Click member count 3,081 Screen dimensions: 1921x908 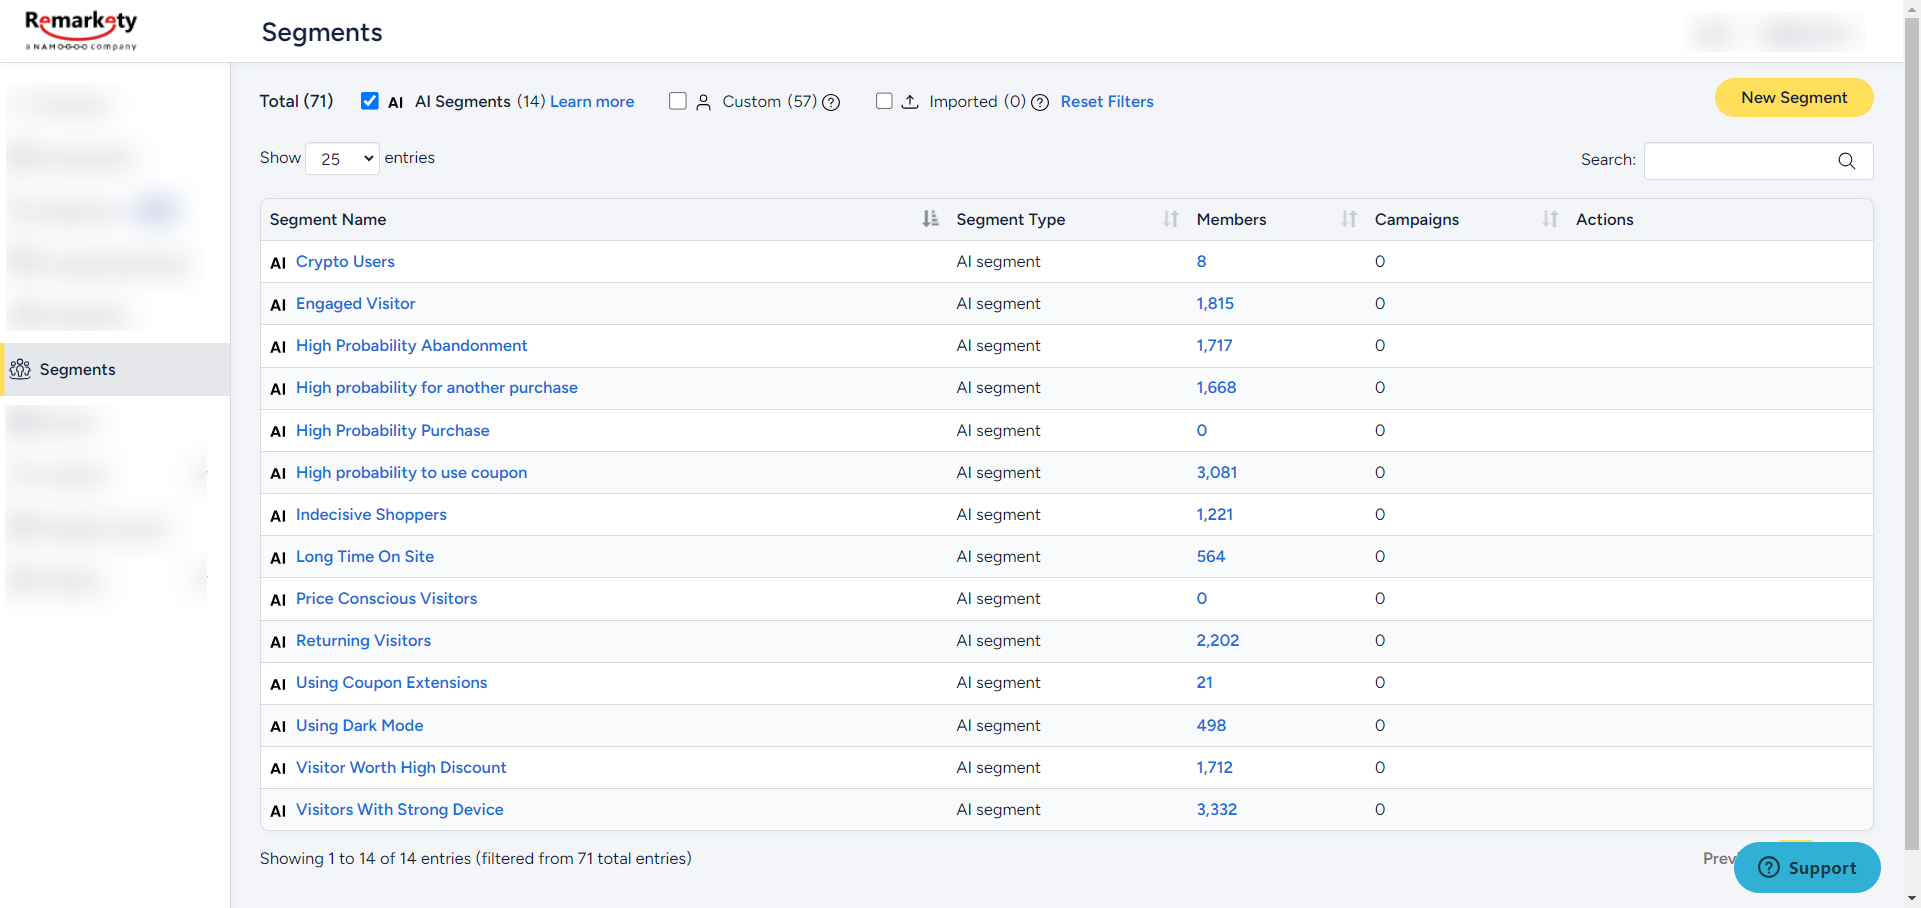coord(1217,472)
